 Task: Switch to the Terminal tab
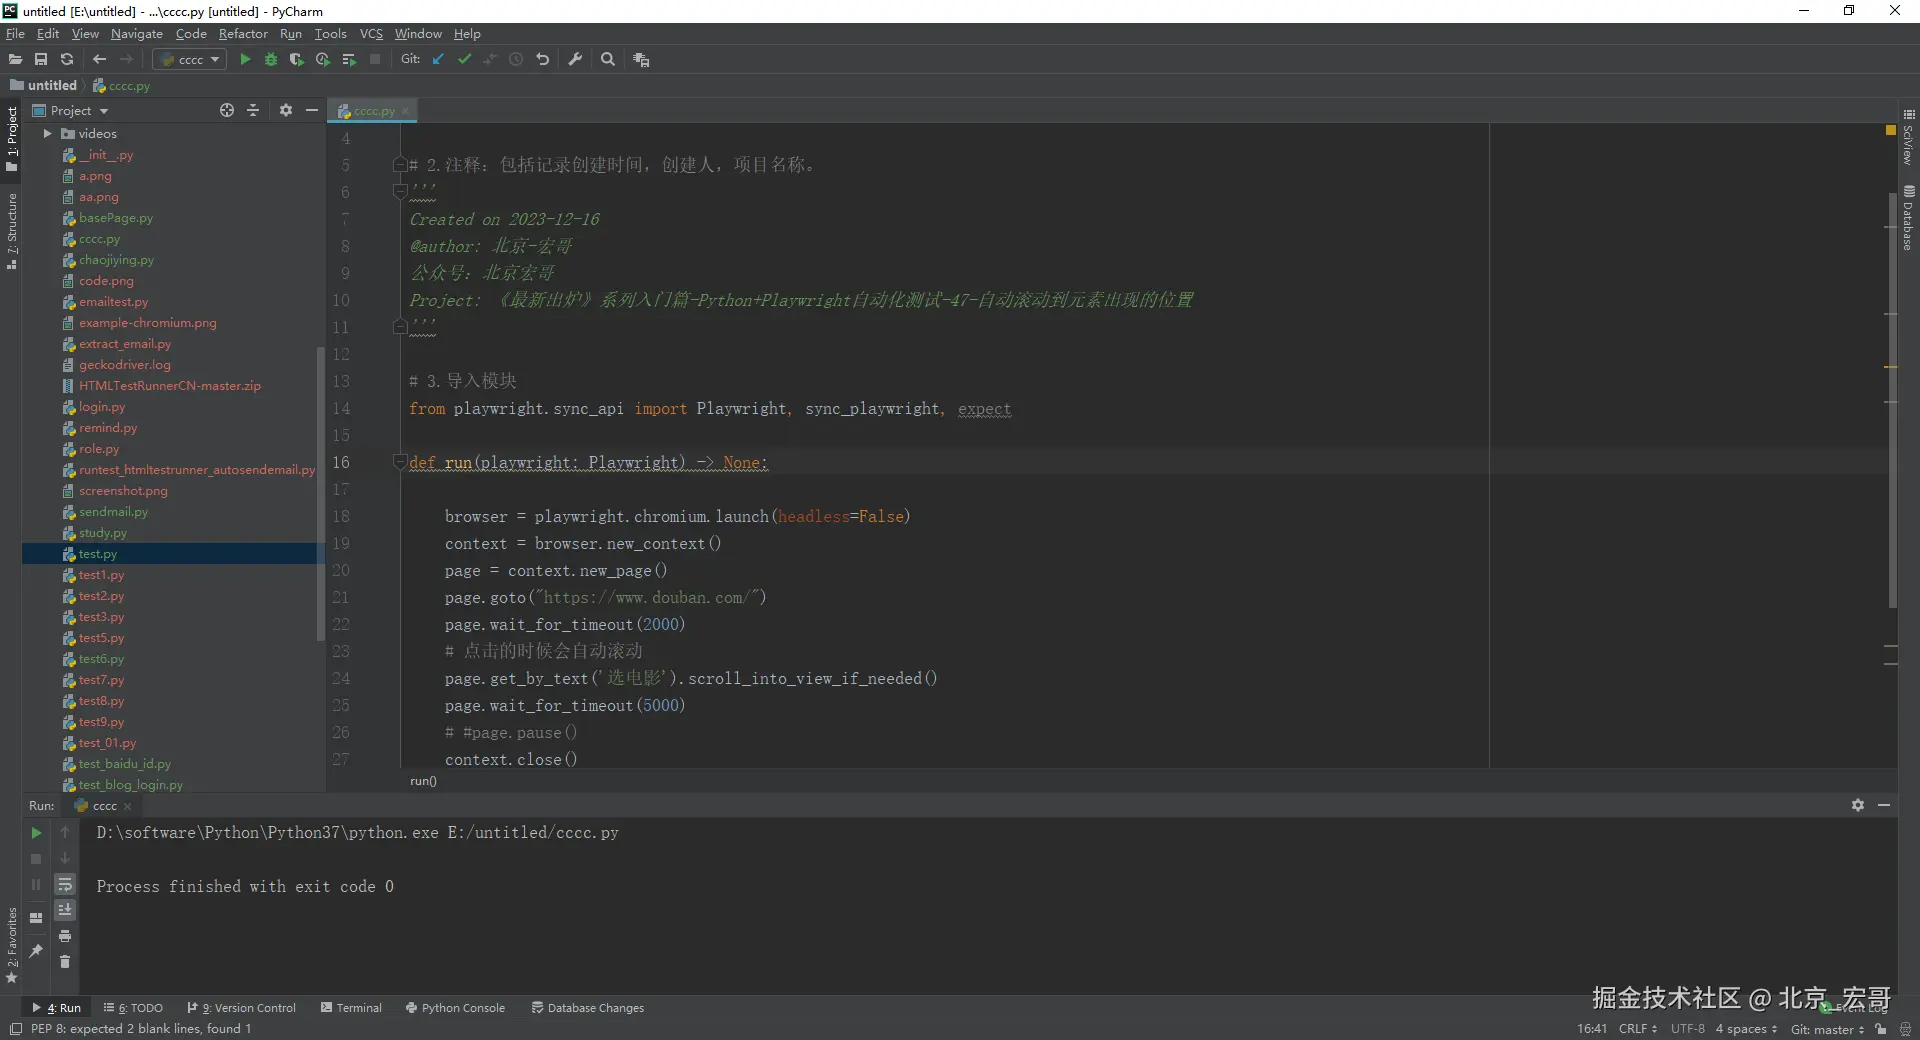click(x=351, y=1008)
